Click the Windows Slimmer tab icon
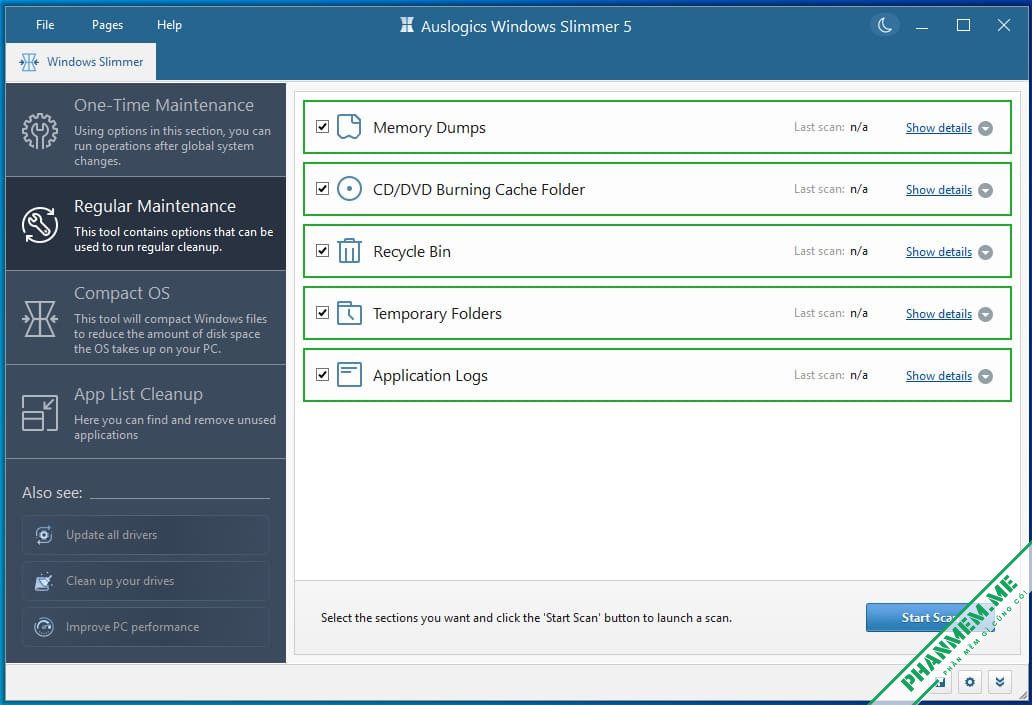1032x705 pixels. coord(29,62)
